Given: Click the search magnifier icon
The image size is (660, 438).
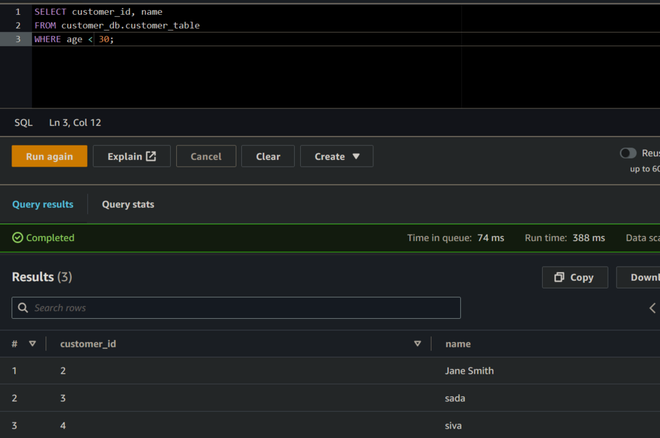Looking at the screenshot, I should click(23, 308).
